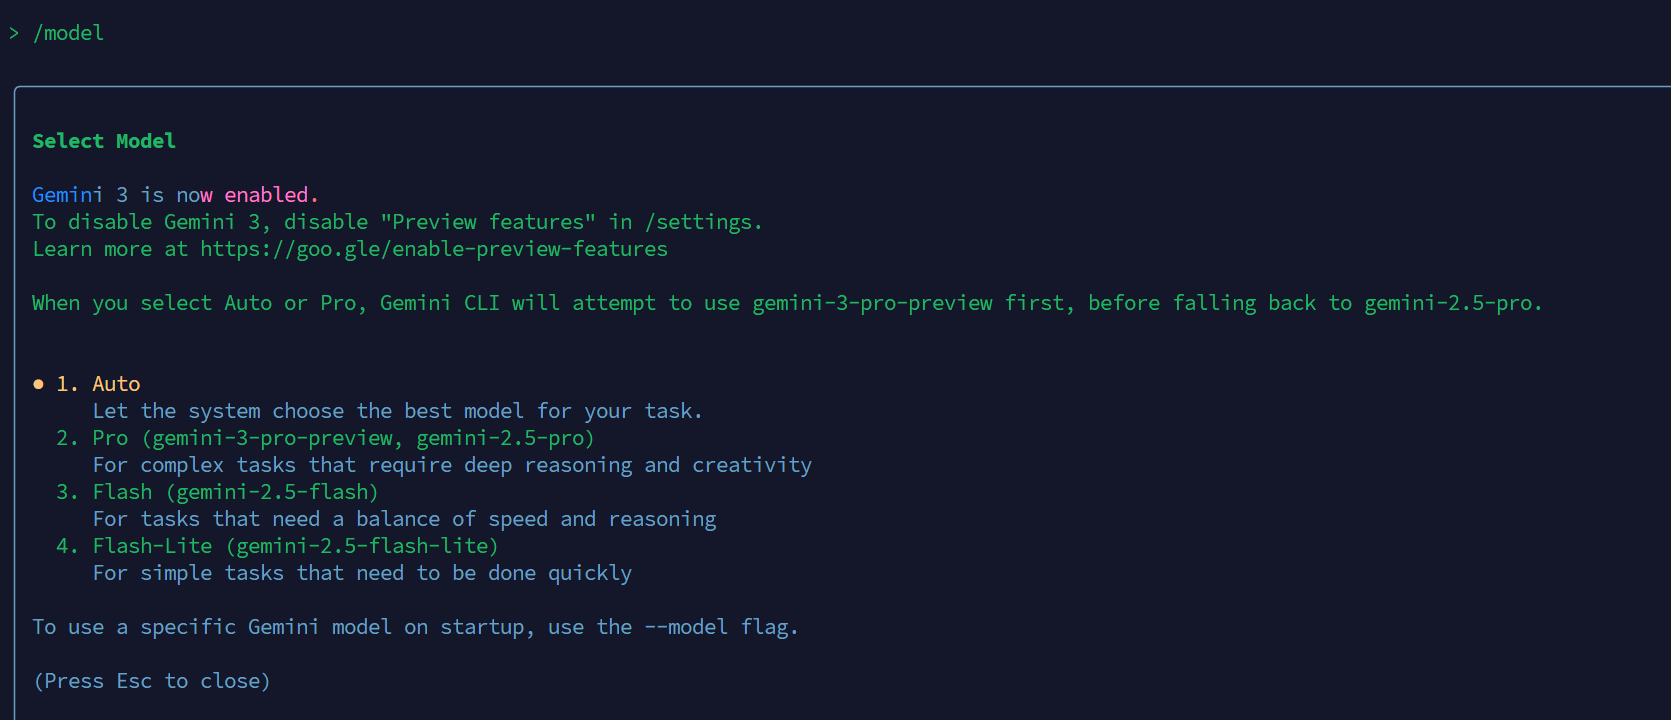Select the Flash-Lite model option
Image resolution: width=1671 pixels, height=720 pixels.
[152, 545]
